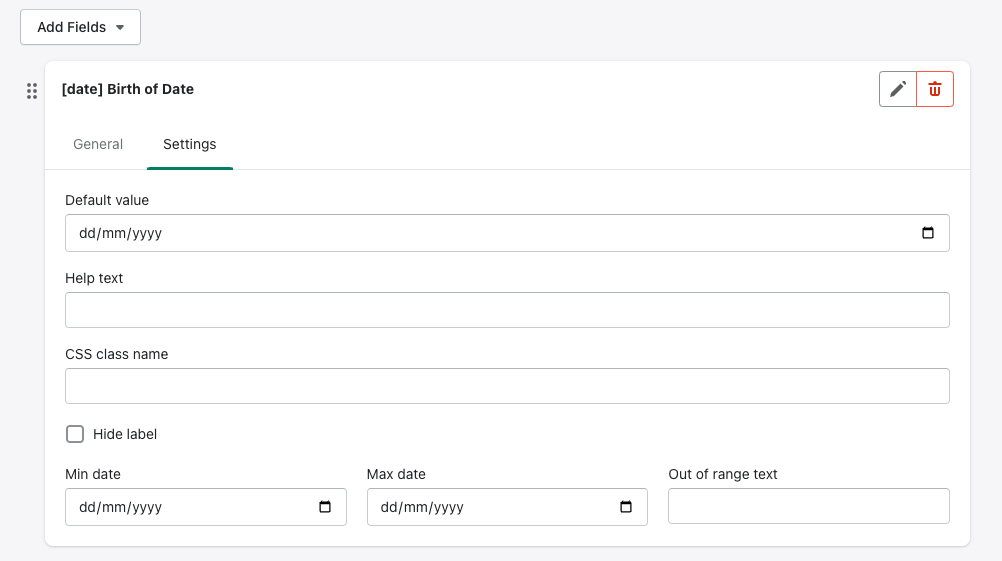Click the '[date] Birth of Date' field title

click(x=128, y=89)
